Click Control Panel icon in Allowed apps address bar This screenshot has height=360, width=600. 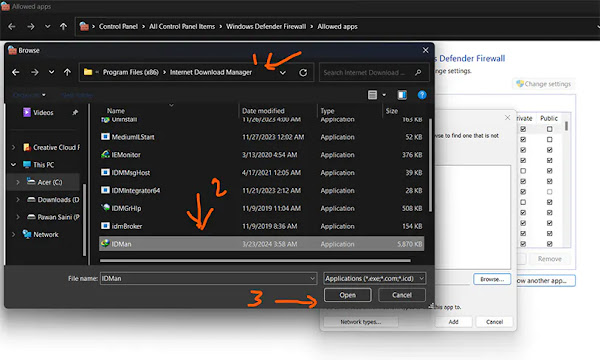coord(84,26)
